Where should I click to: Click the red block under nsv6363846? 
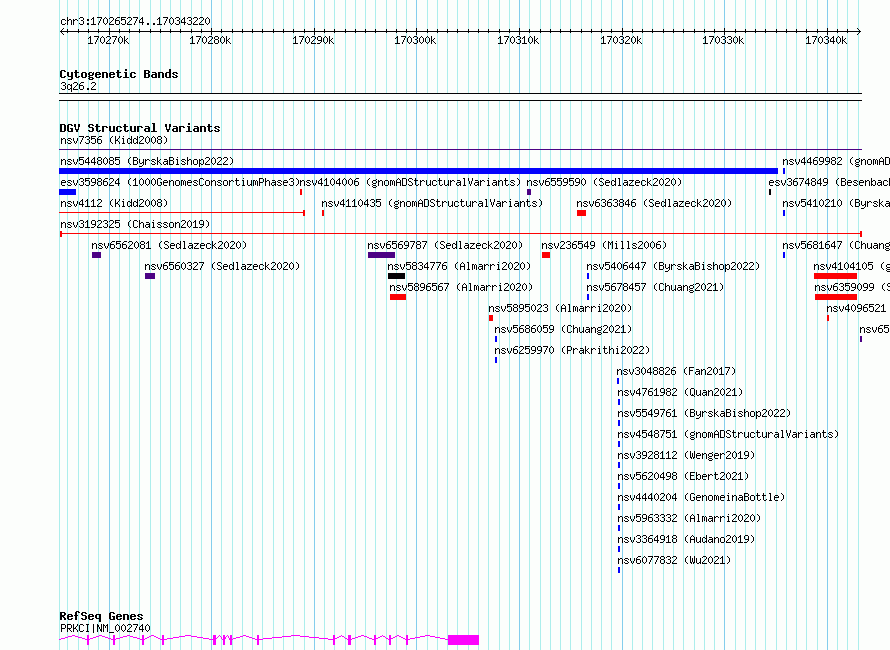tap(581, 213)
